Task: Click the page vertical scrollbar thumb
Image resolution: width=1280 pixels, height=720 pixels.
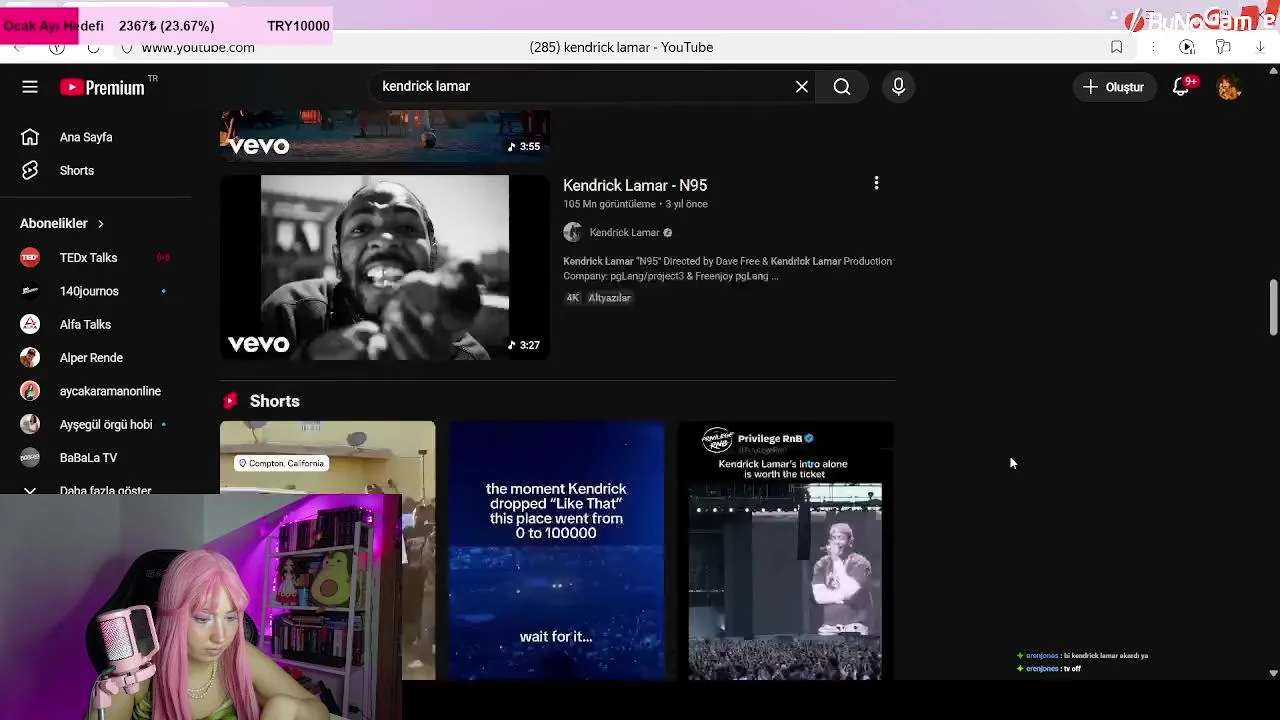Action: [x=1273, y=309]
